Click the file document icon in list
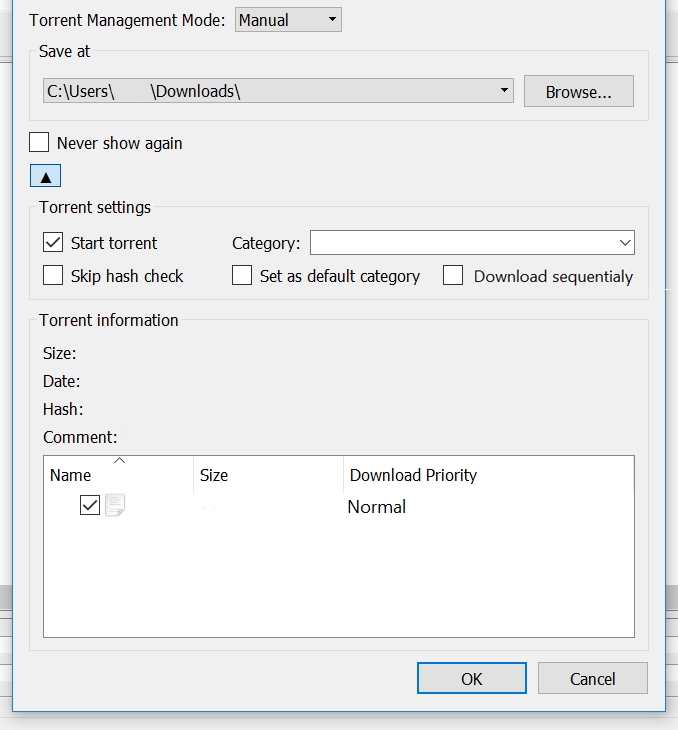 tap(115, 505)
